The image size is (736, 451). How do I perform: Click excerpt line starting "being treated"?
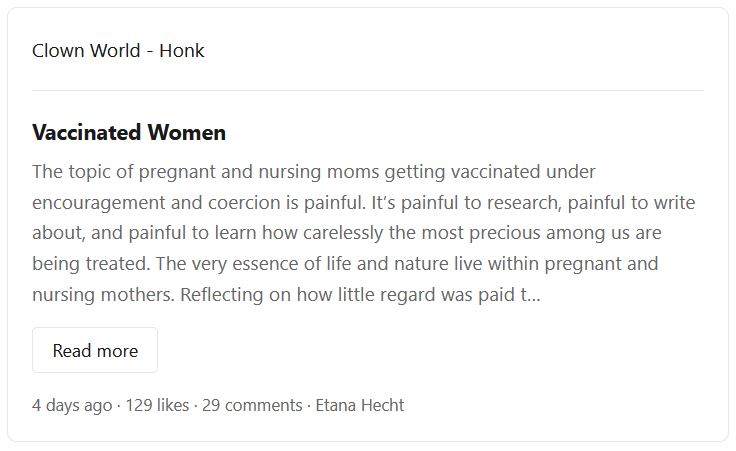click(345, 264)
